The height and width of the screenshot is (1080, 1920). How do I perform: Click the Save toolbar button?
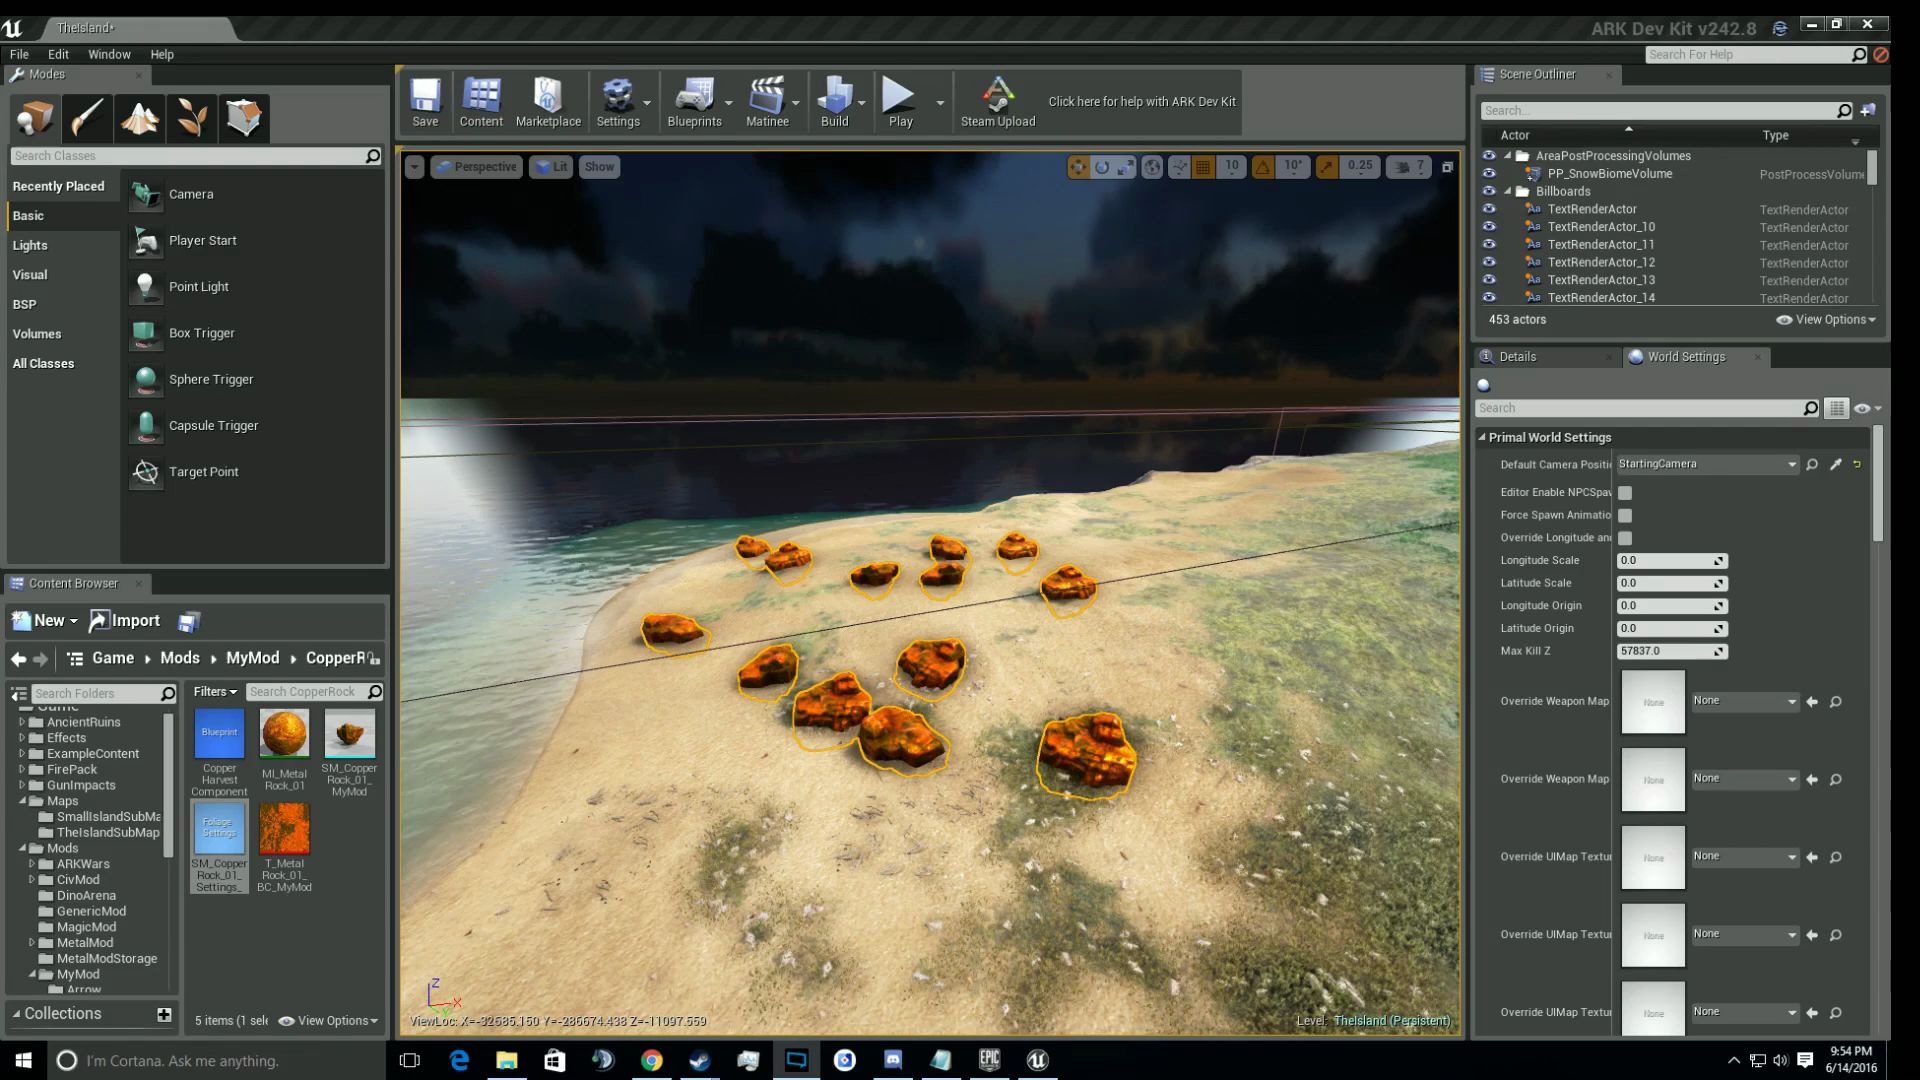coord(425,102)
